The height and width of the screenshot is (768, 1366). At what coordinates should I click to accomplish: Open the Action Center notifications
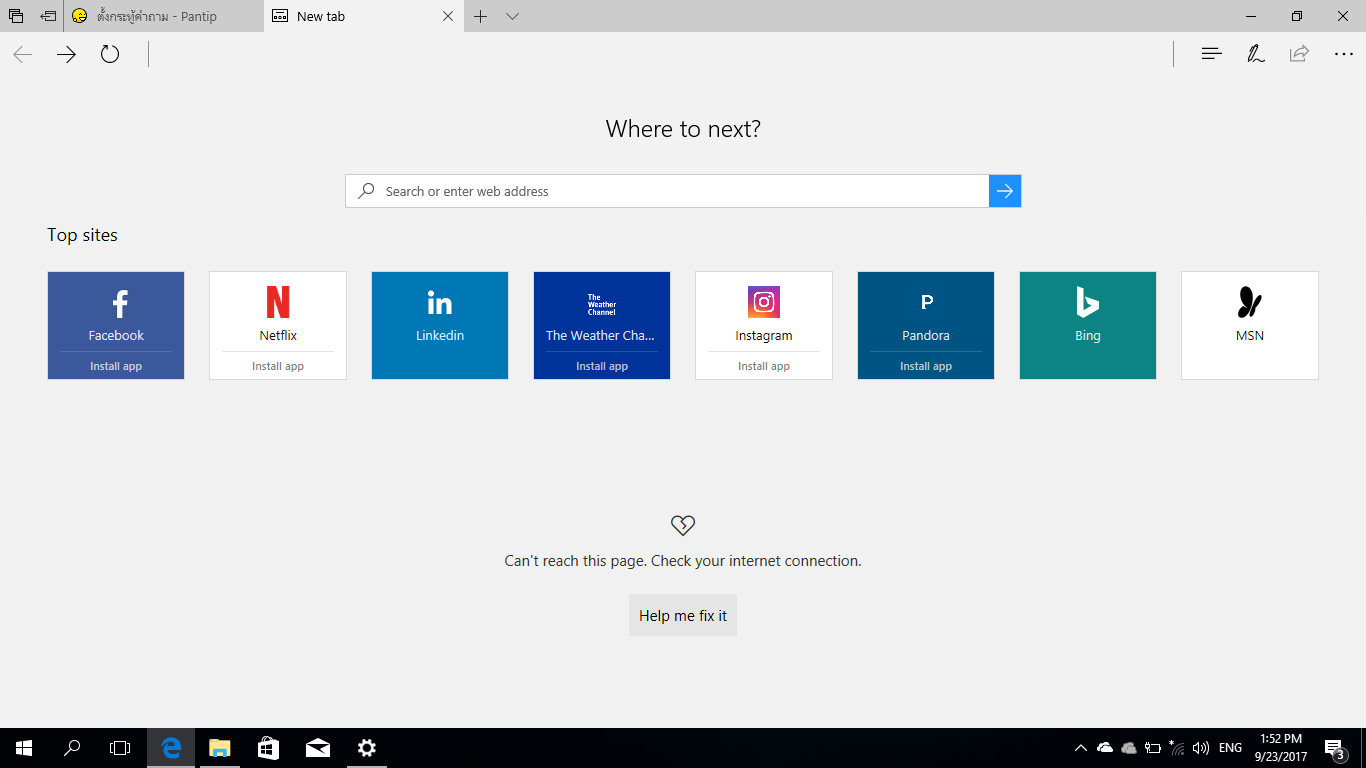tap(1334, 748)
